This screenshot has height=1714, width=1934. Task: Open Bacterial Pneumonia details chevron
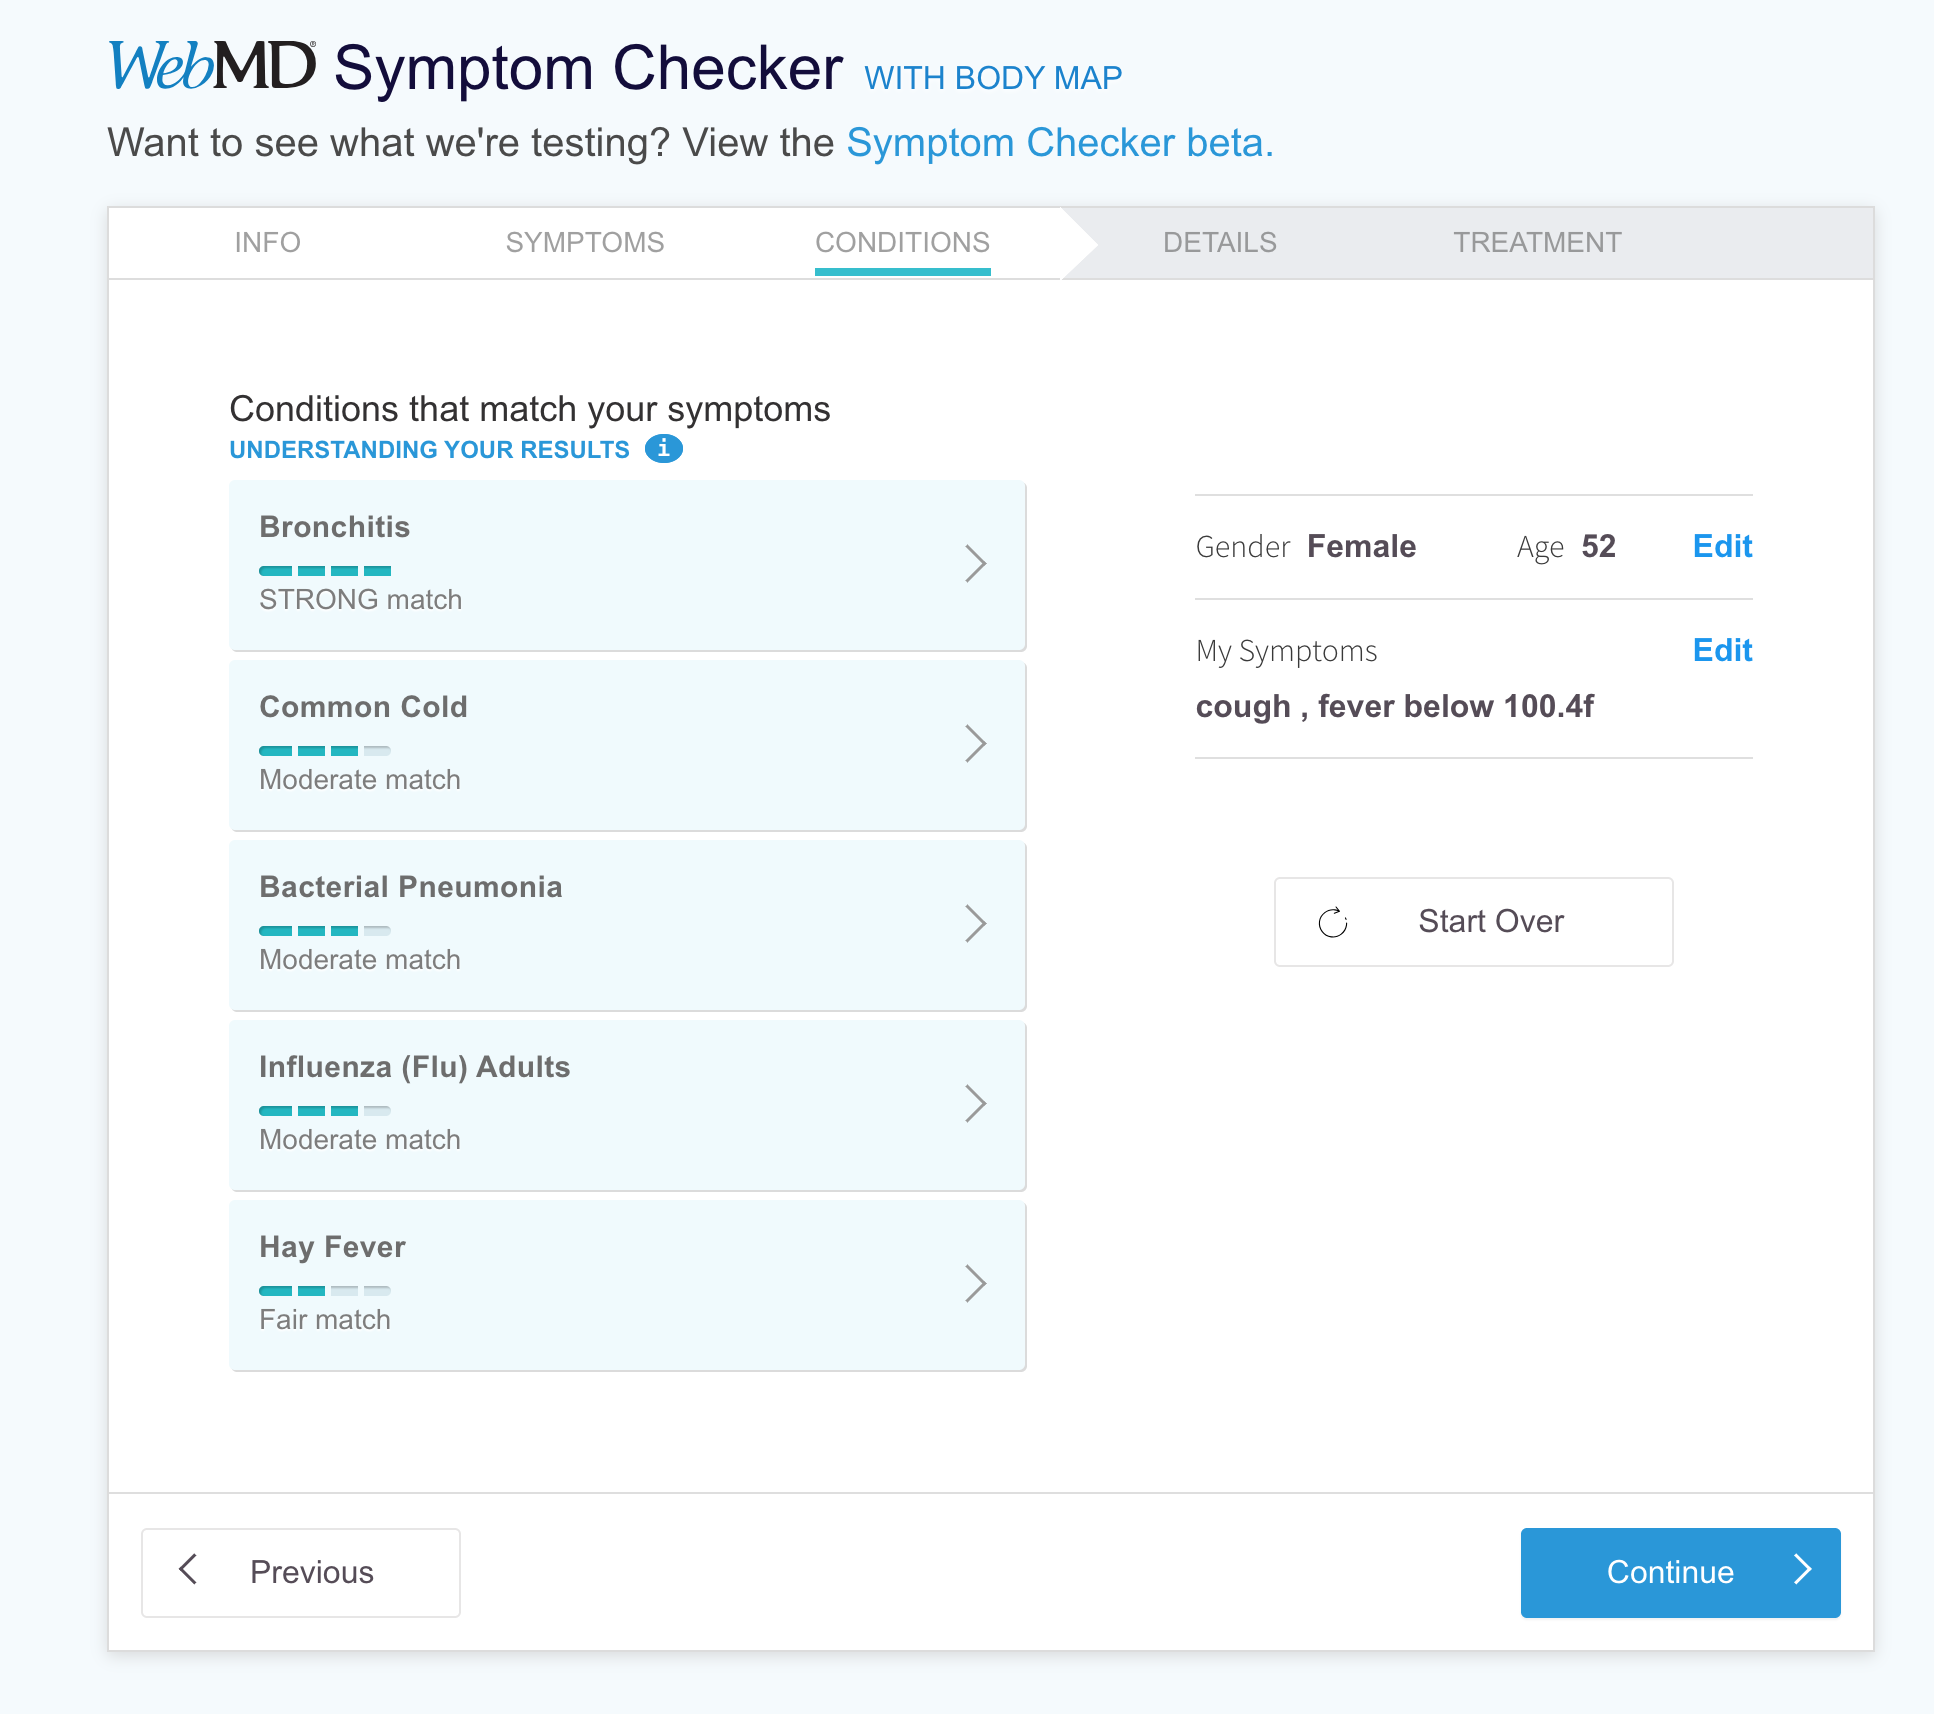pyautogui.click(x=976, y=924)
